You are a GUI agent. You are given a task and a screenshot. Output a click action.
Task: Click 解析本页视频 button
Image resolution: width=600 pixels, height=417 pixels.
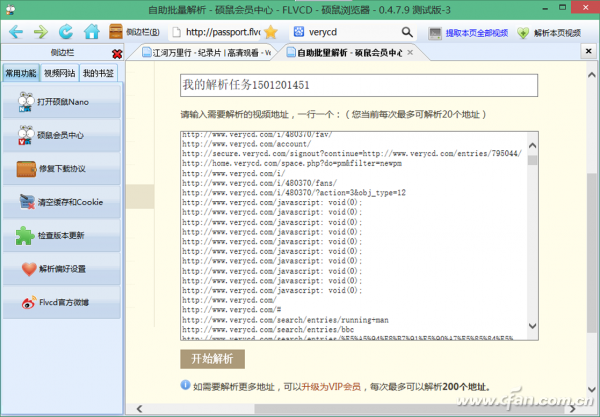549,33
